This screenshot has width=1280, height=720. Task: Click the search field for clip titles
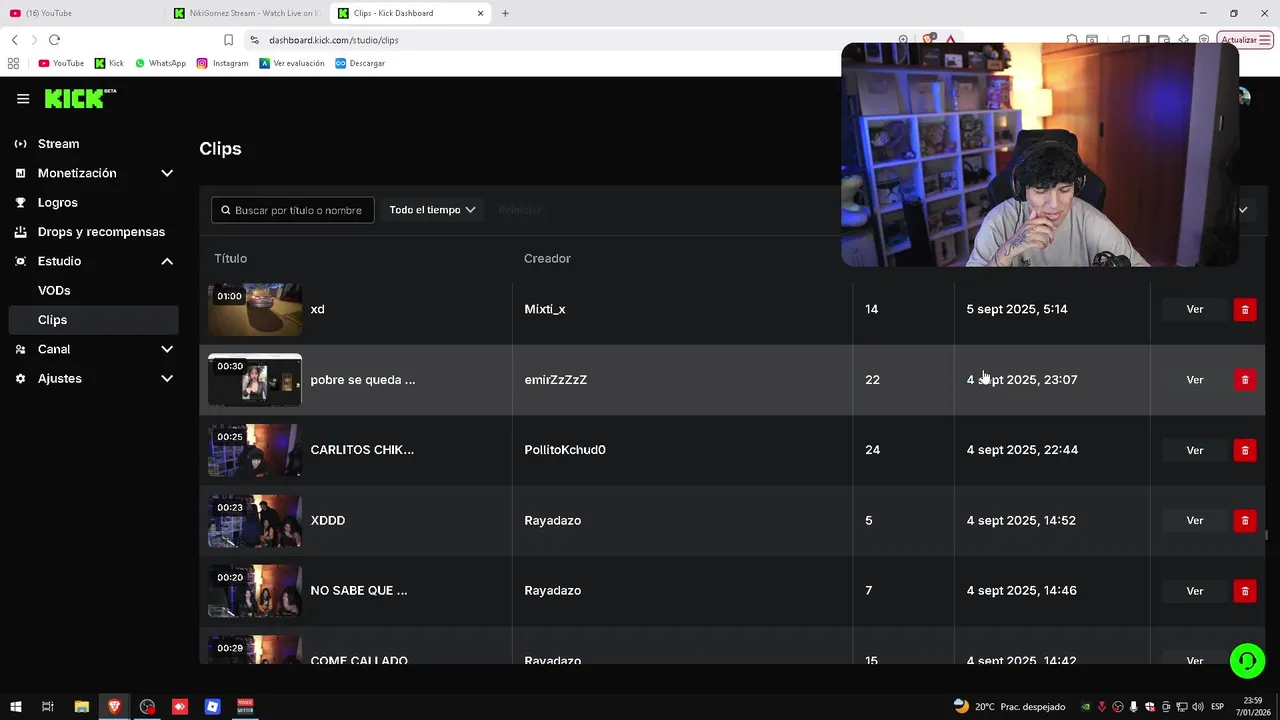click(x=293, y=210)
